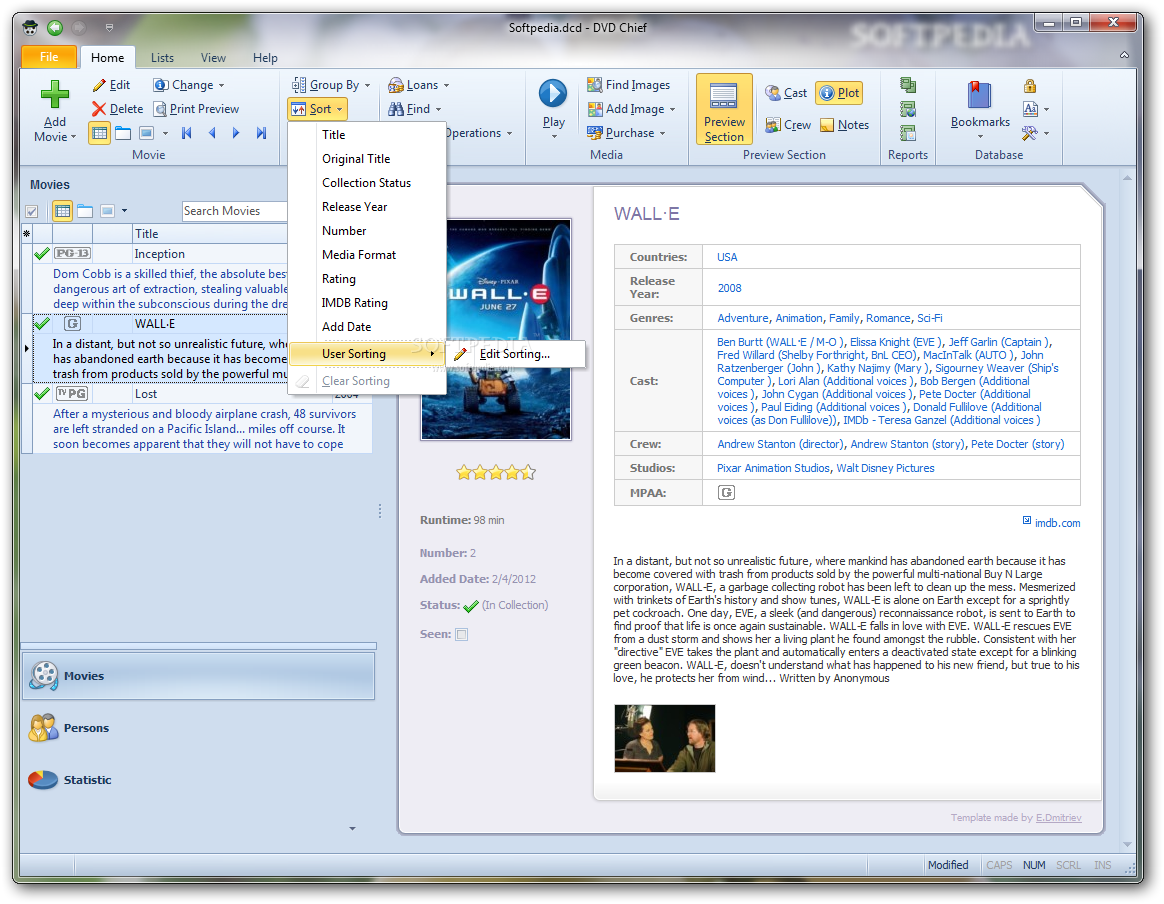Open the imdb.com link
Viewport: 1164px width, 904px height.
coord(1057,523)
